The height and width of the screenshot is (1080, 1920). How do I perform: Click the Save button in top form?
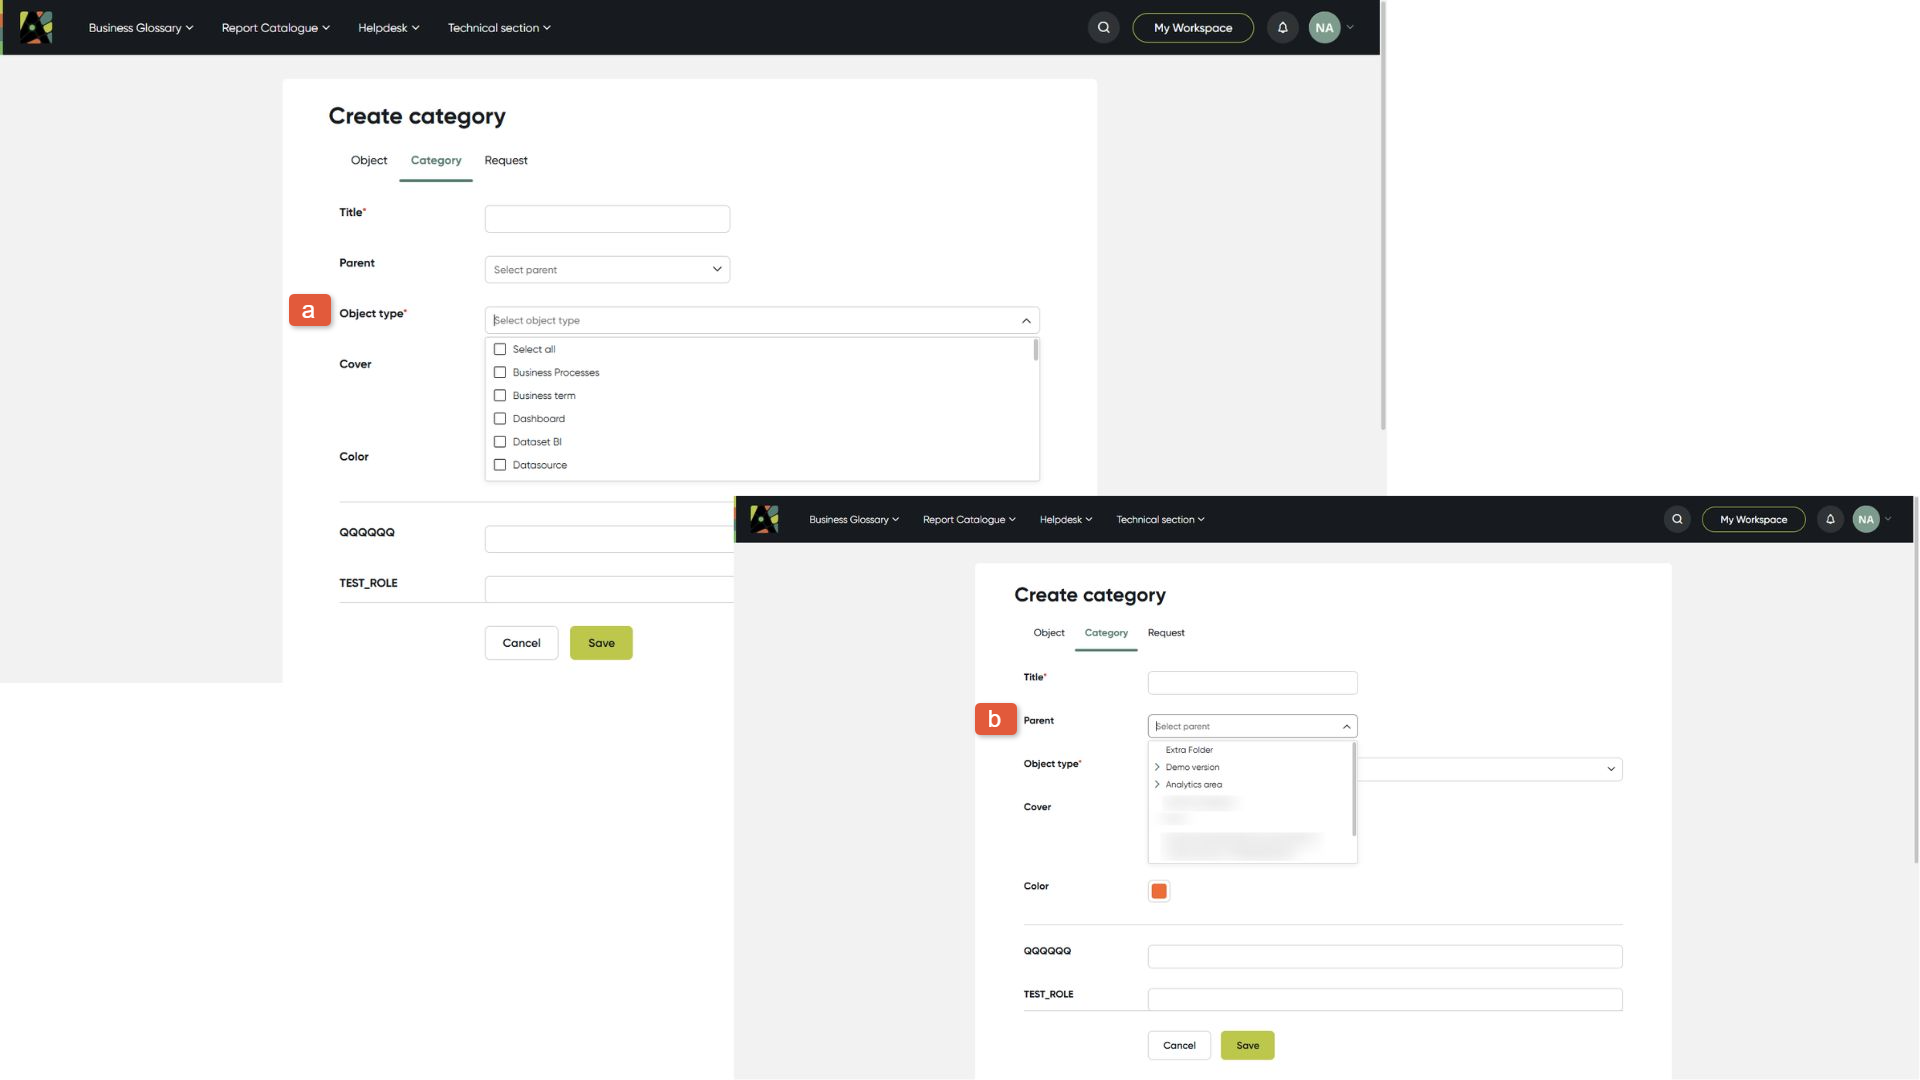click(x=601, y=643)
